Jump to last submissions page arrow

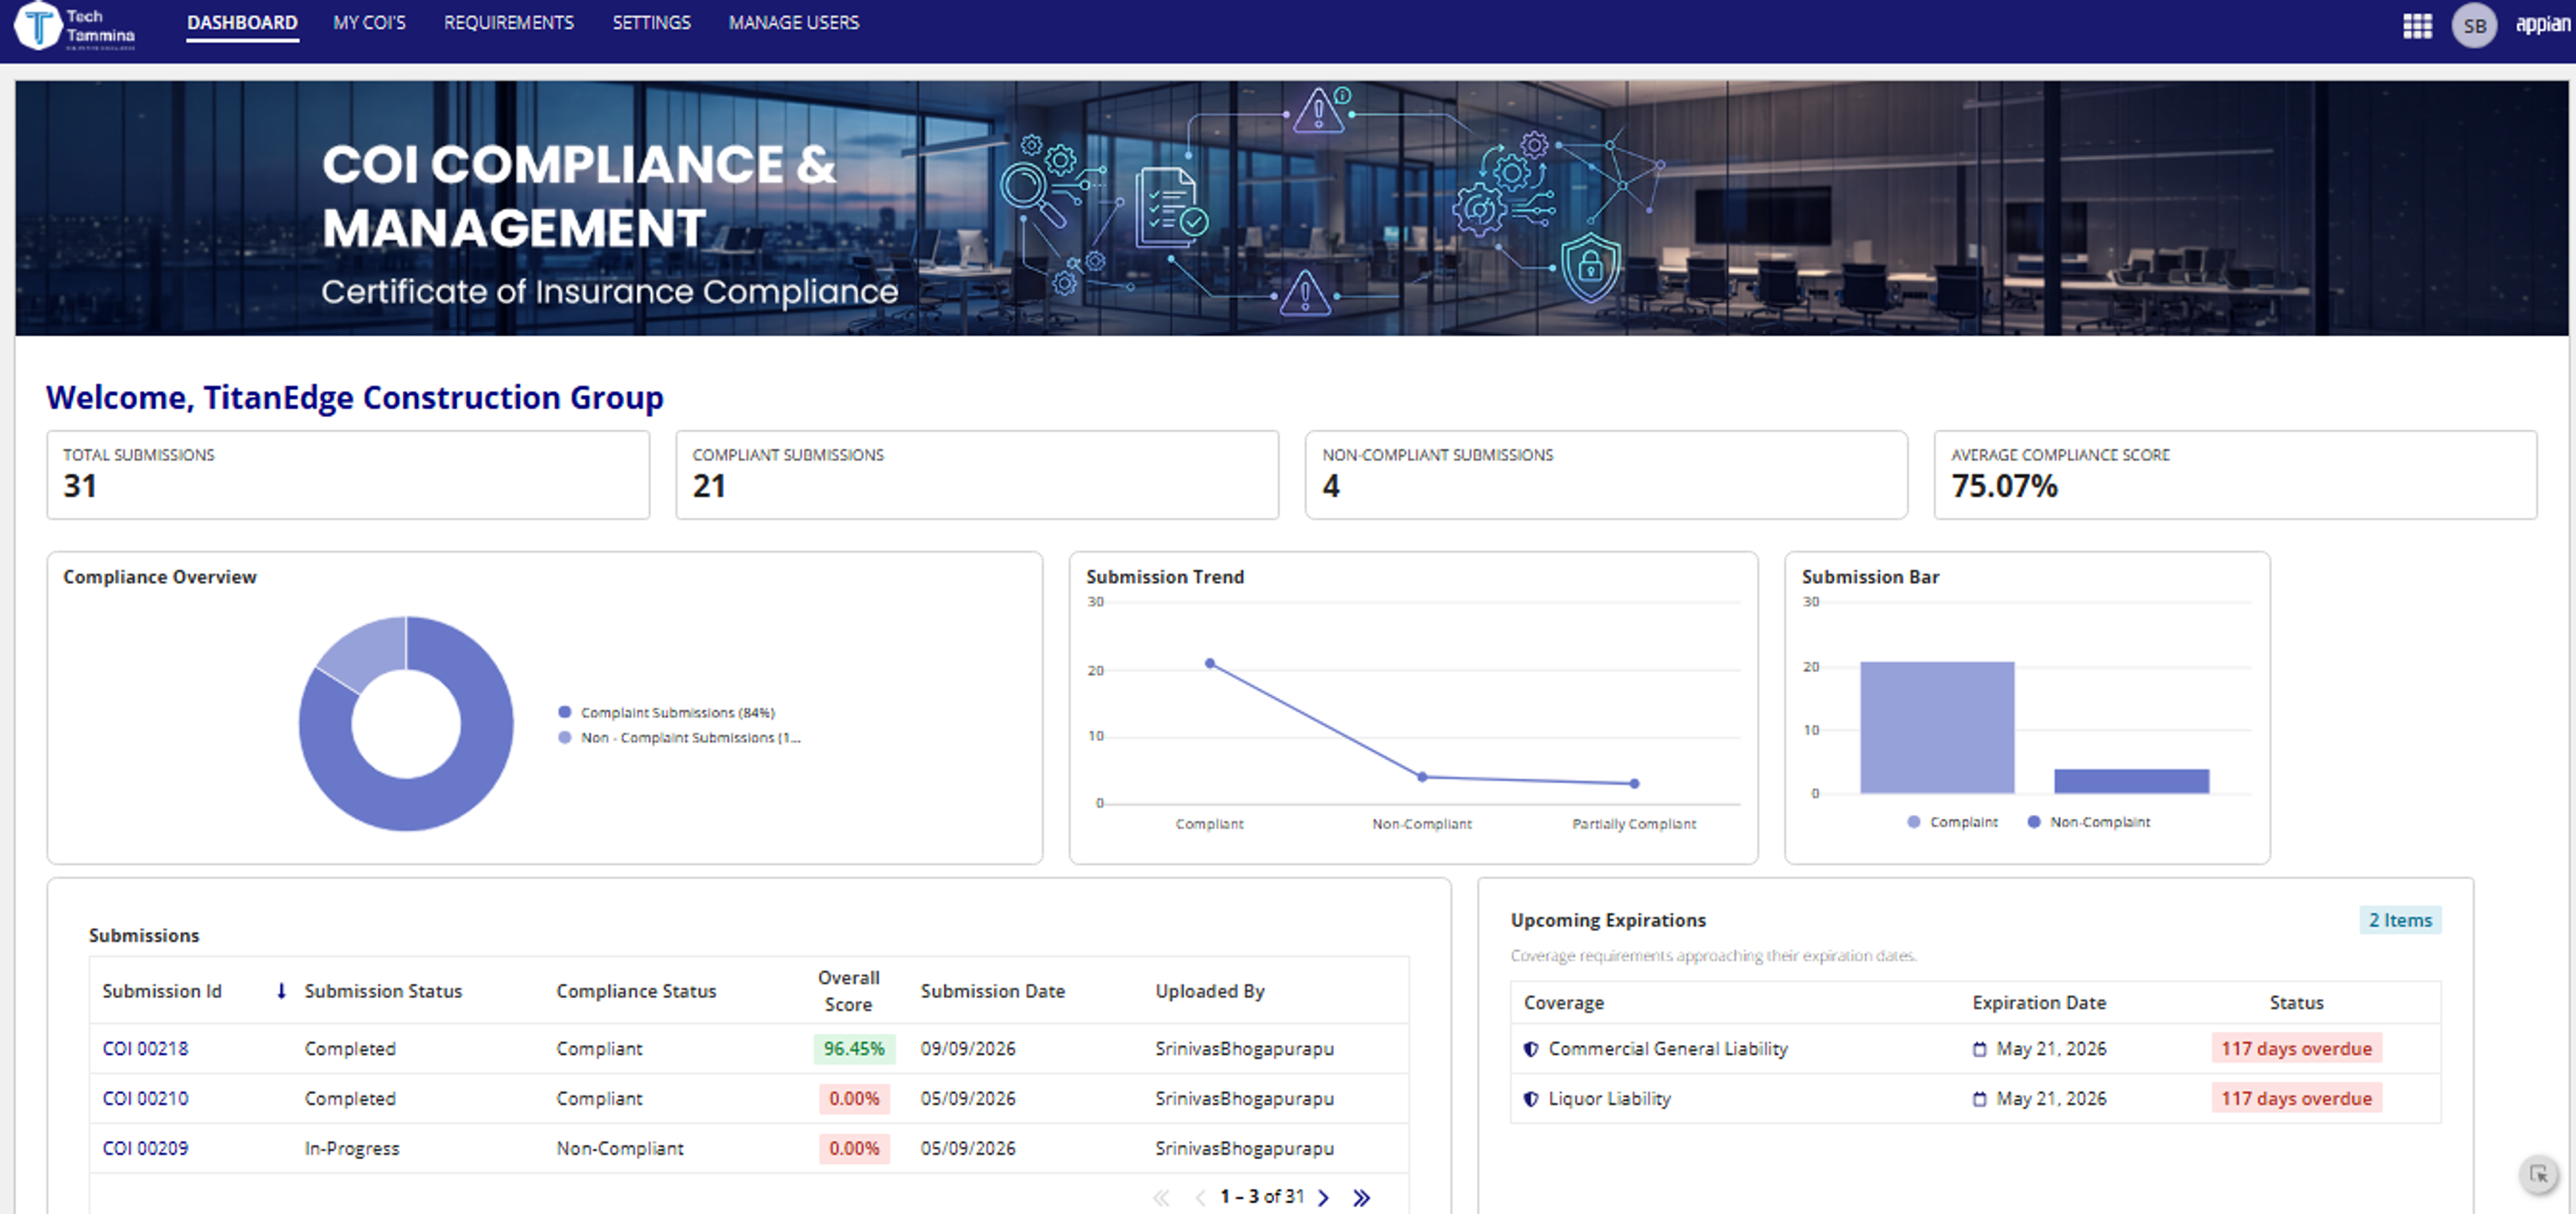[x=1361, y=1197]
